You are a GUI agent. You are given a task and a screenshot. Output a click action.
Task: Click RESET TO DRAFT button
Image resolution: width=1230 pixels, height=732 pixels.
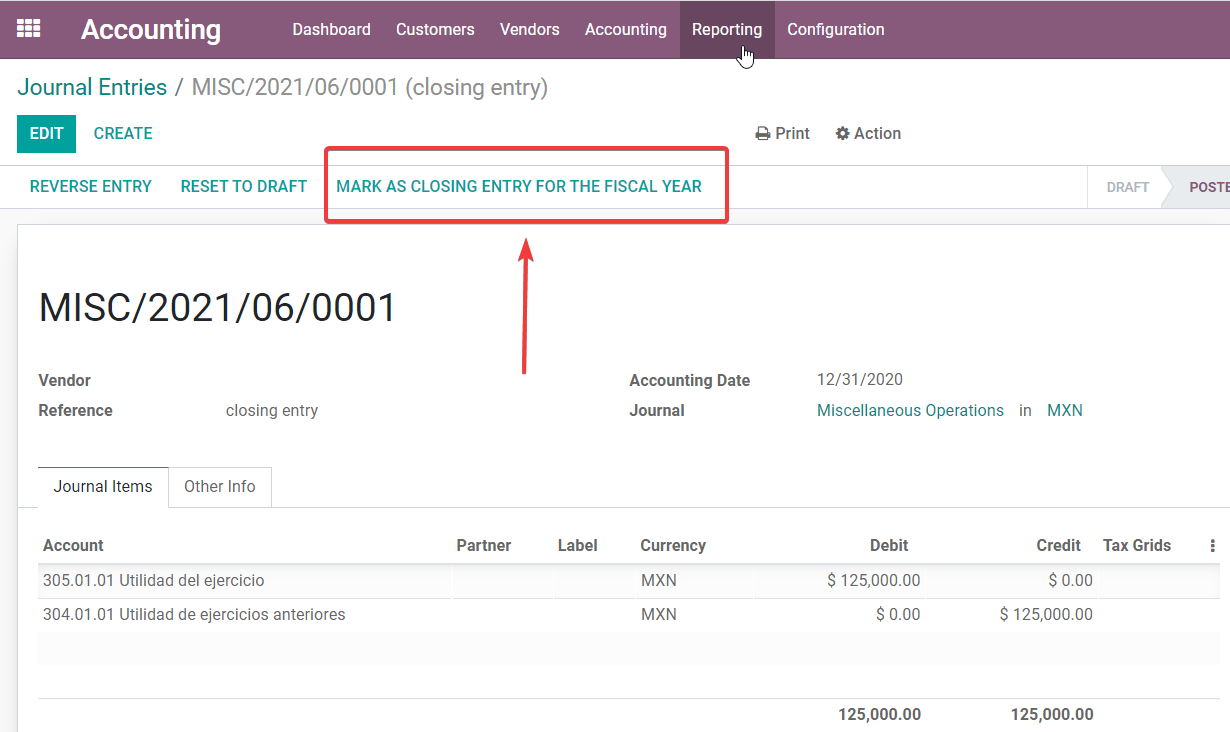click(x=244, y=187)
